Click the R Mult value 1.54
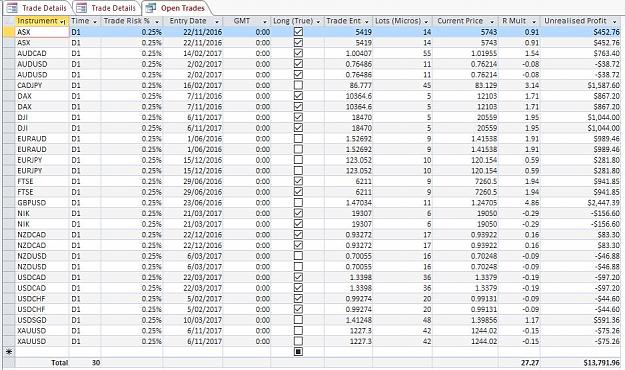 click(x=532, y=53)
